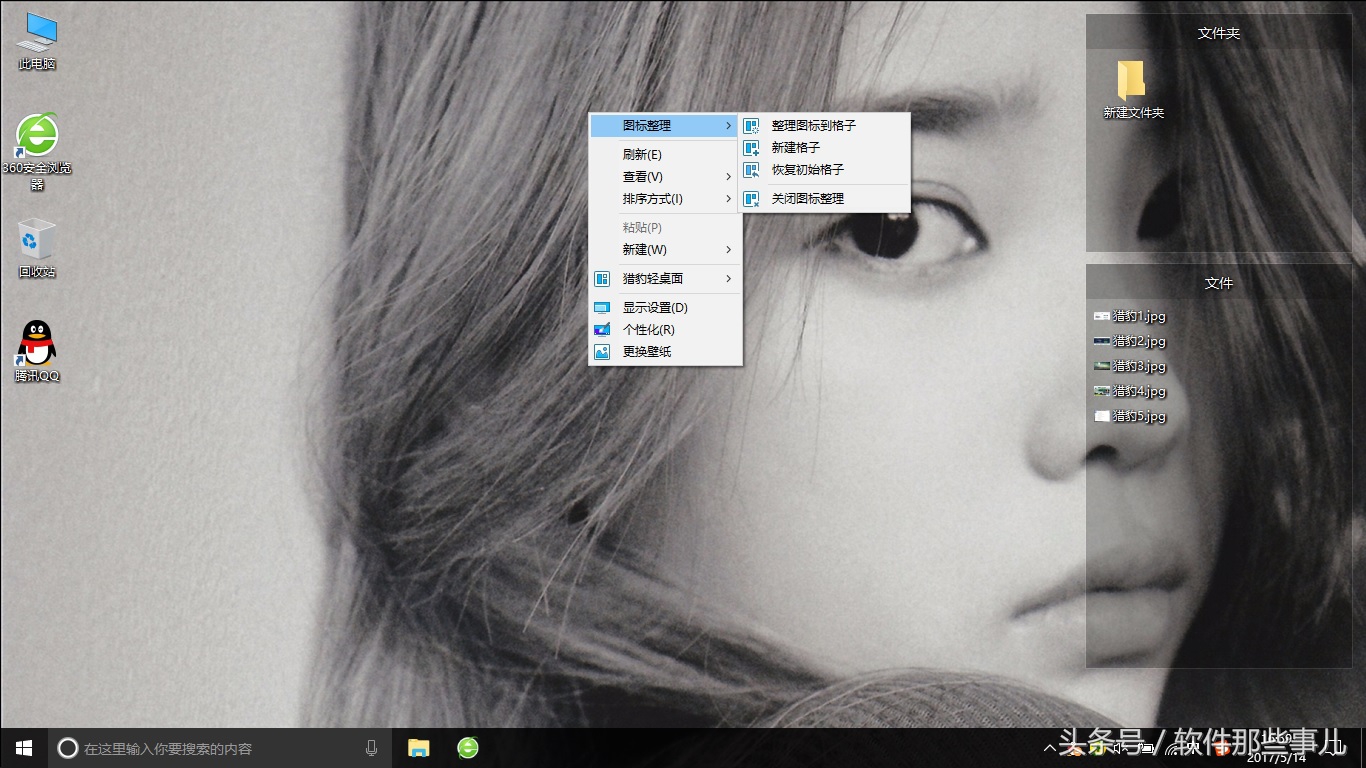
Task: Open 显示设置(D) from the context menu
Action: [654, 308]
